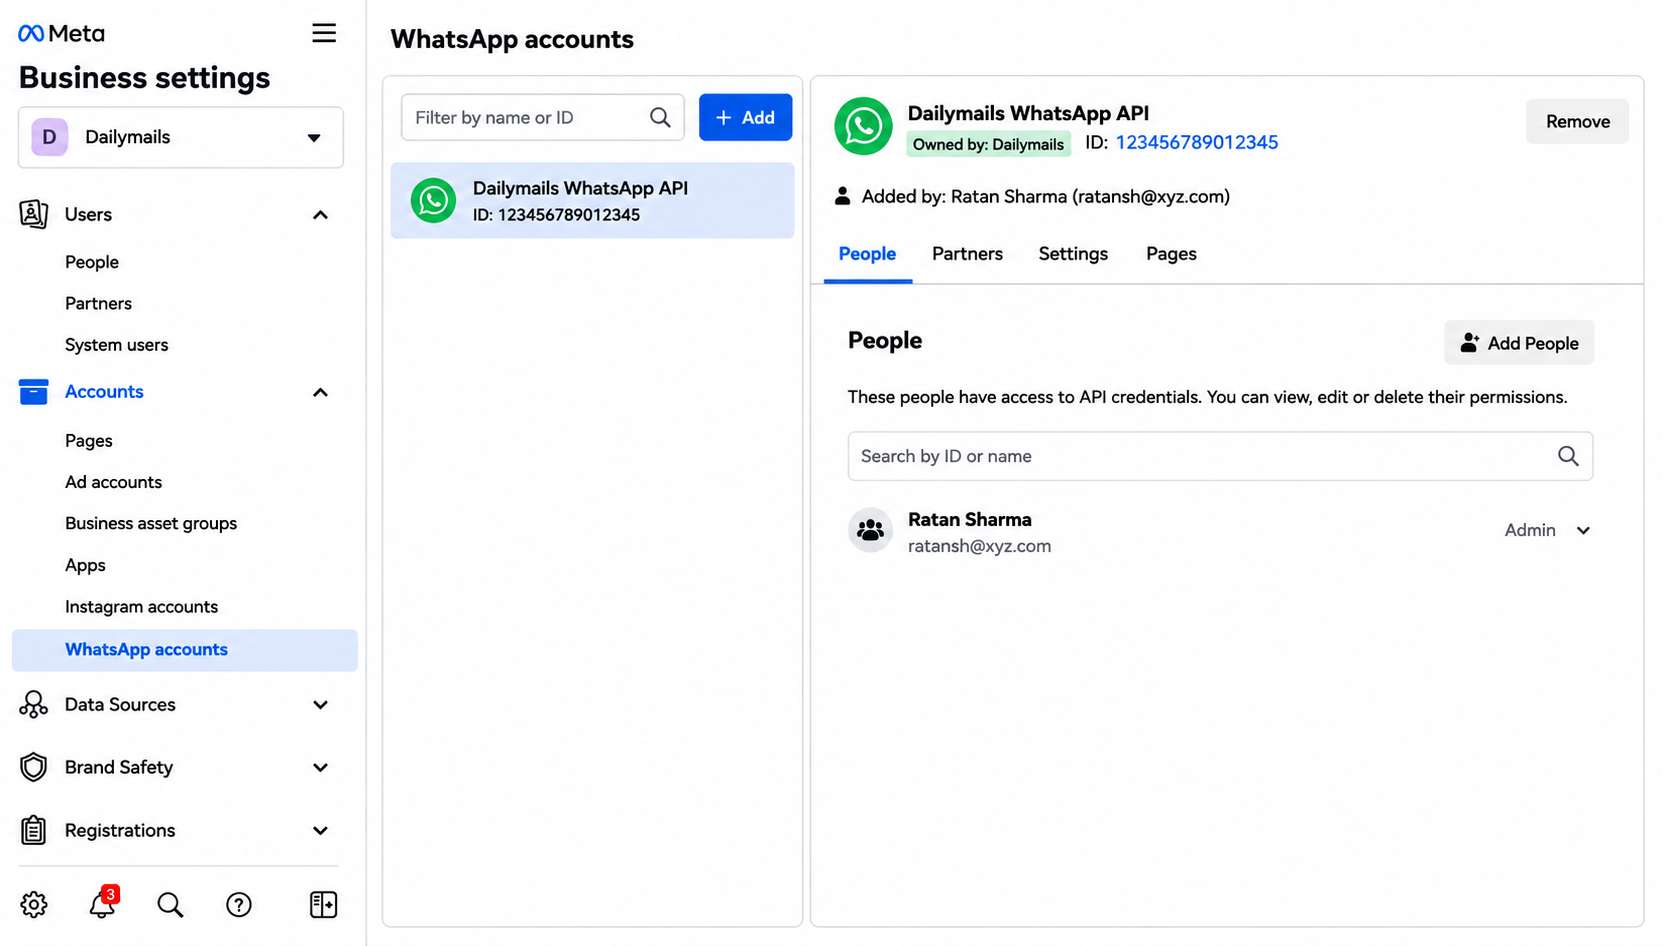
Task: Switch to the Partners tab
Action: pyautogui.click(x=967, y=254)
